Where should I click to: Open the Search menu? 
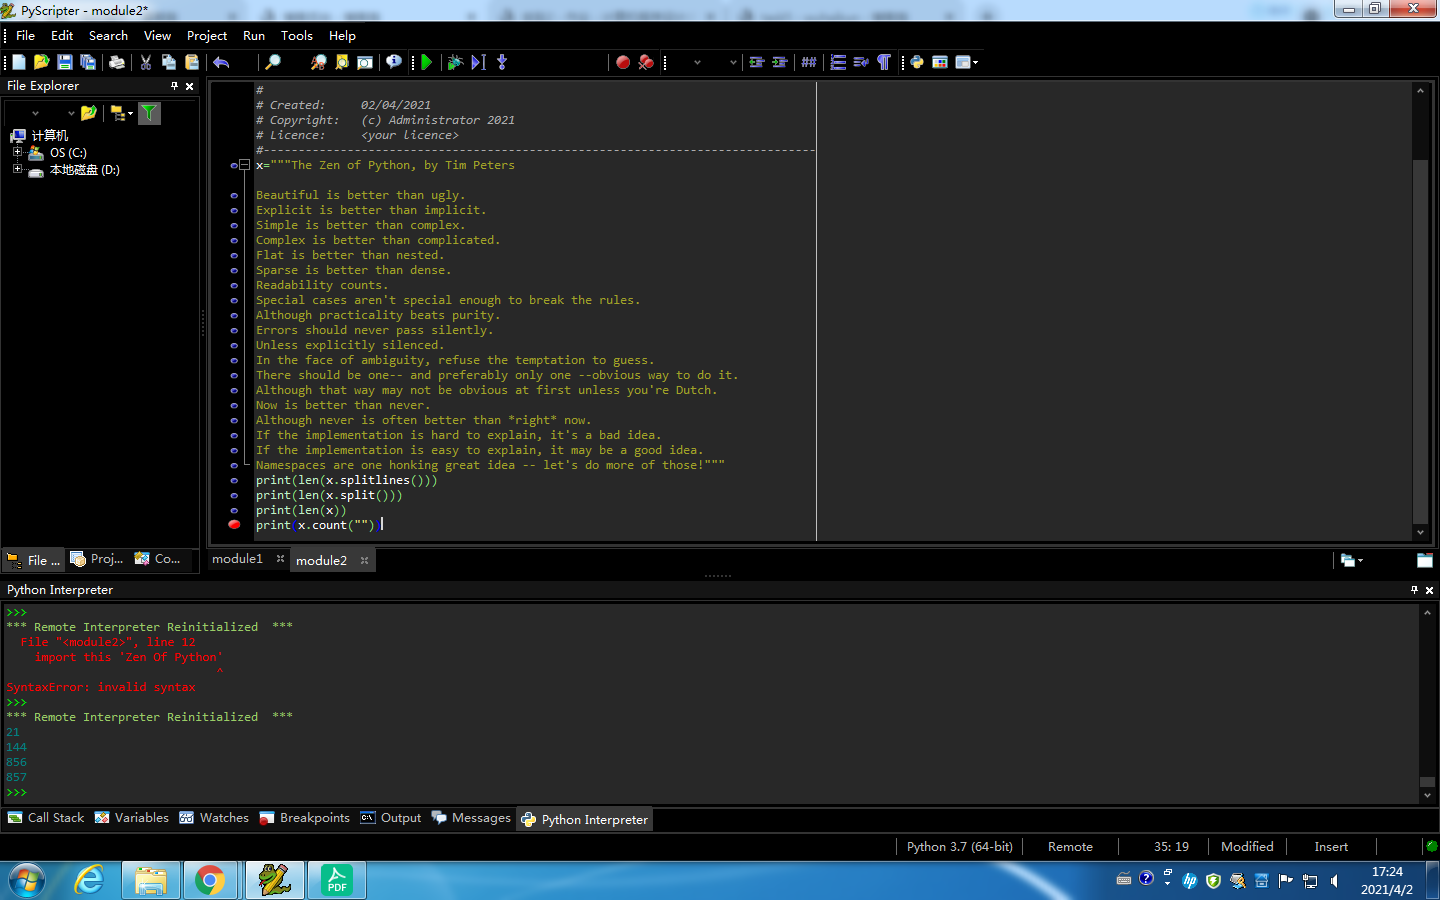click(x=108, y=35)
